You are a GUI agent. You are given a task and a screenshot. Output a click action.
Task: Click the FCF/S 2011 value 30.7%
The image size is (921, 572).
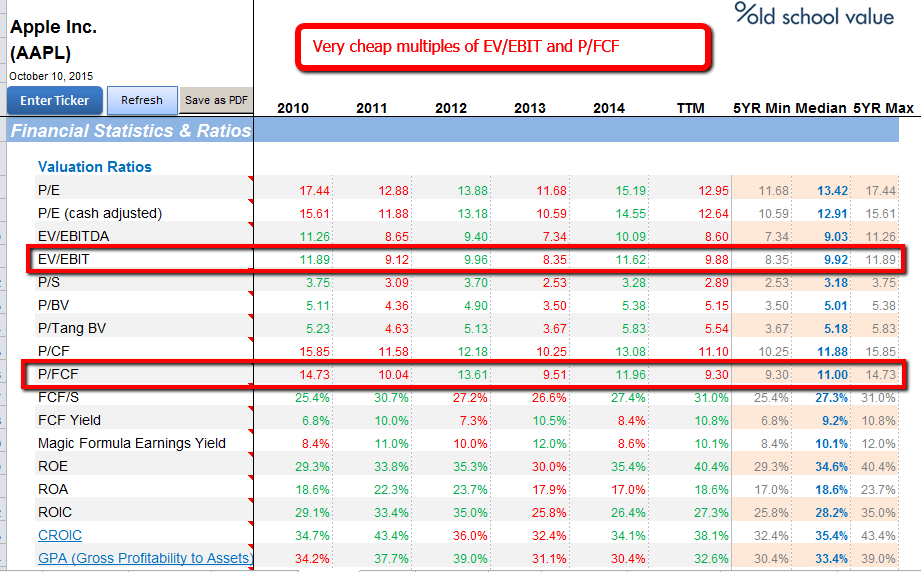[x=391, y=398]
